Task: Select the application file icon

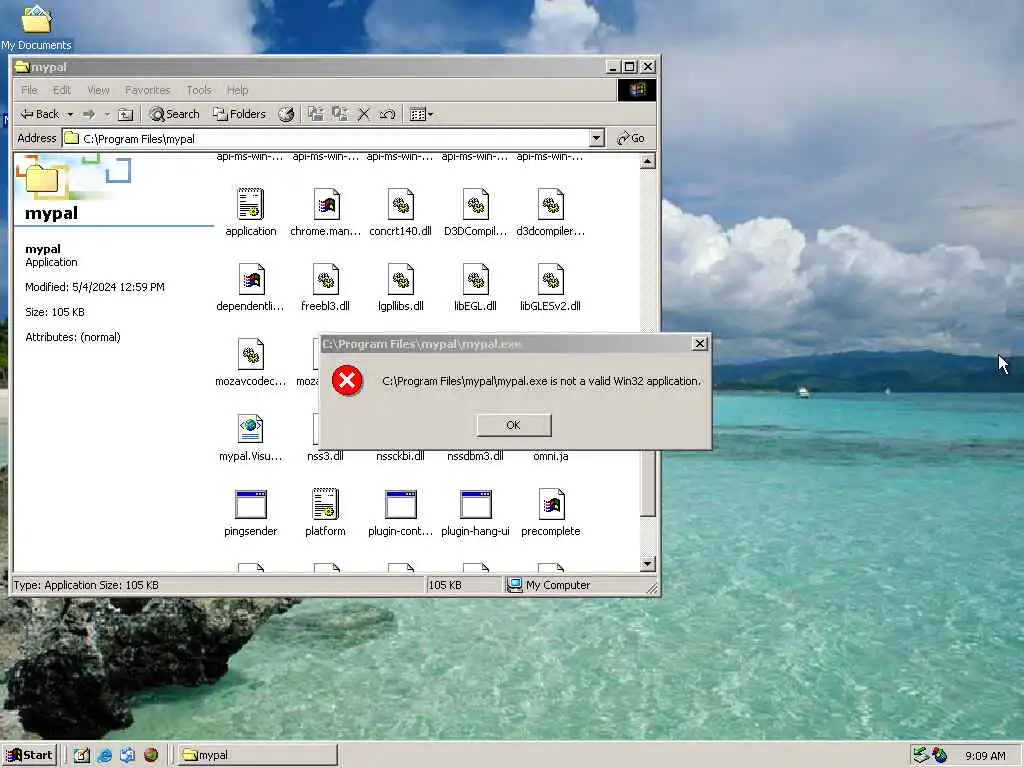Action: (x=251, y=204)
